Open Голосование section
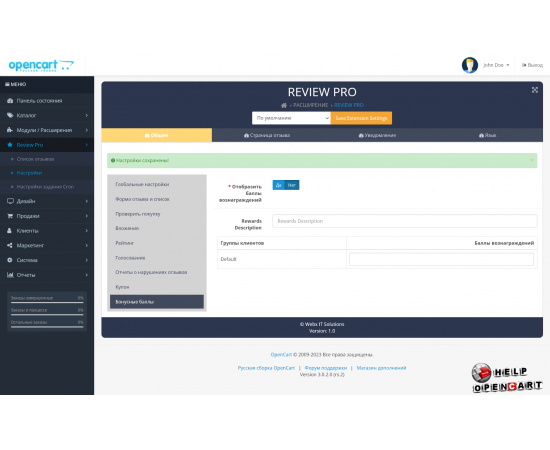Image resolution: width=550 pixels, height=450 pixels. click(157, 258)
